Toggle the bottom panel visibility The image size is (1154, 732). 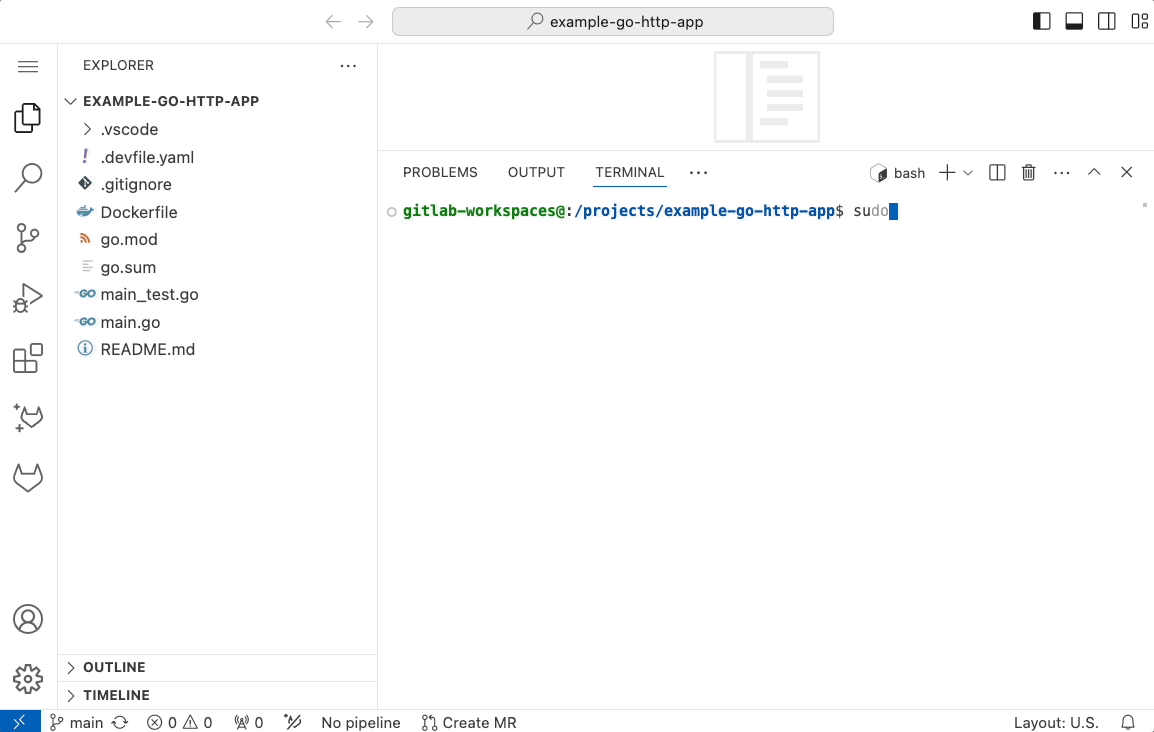[1074, 21]
